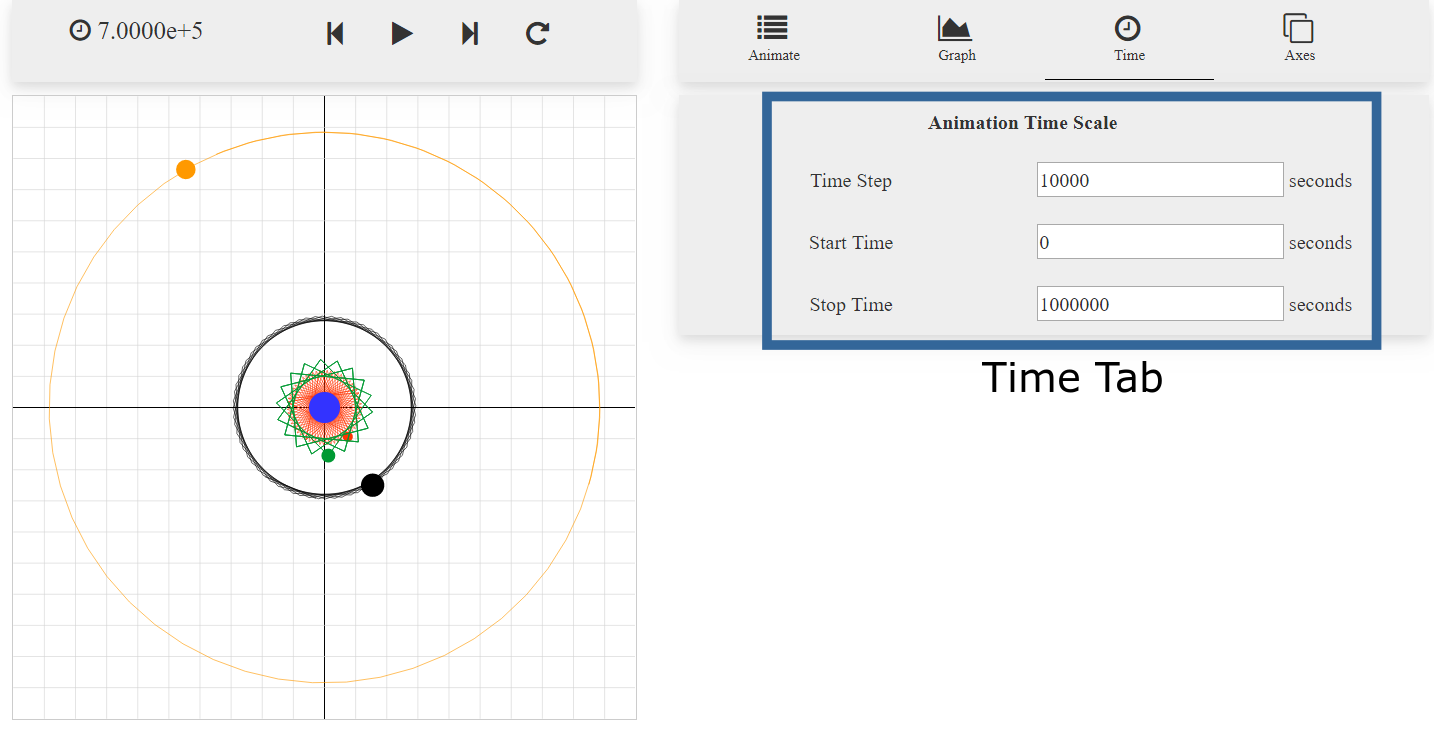
Task: Open the Axes tab
Action: (1299, 40)
